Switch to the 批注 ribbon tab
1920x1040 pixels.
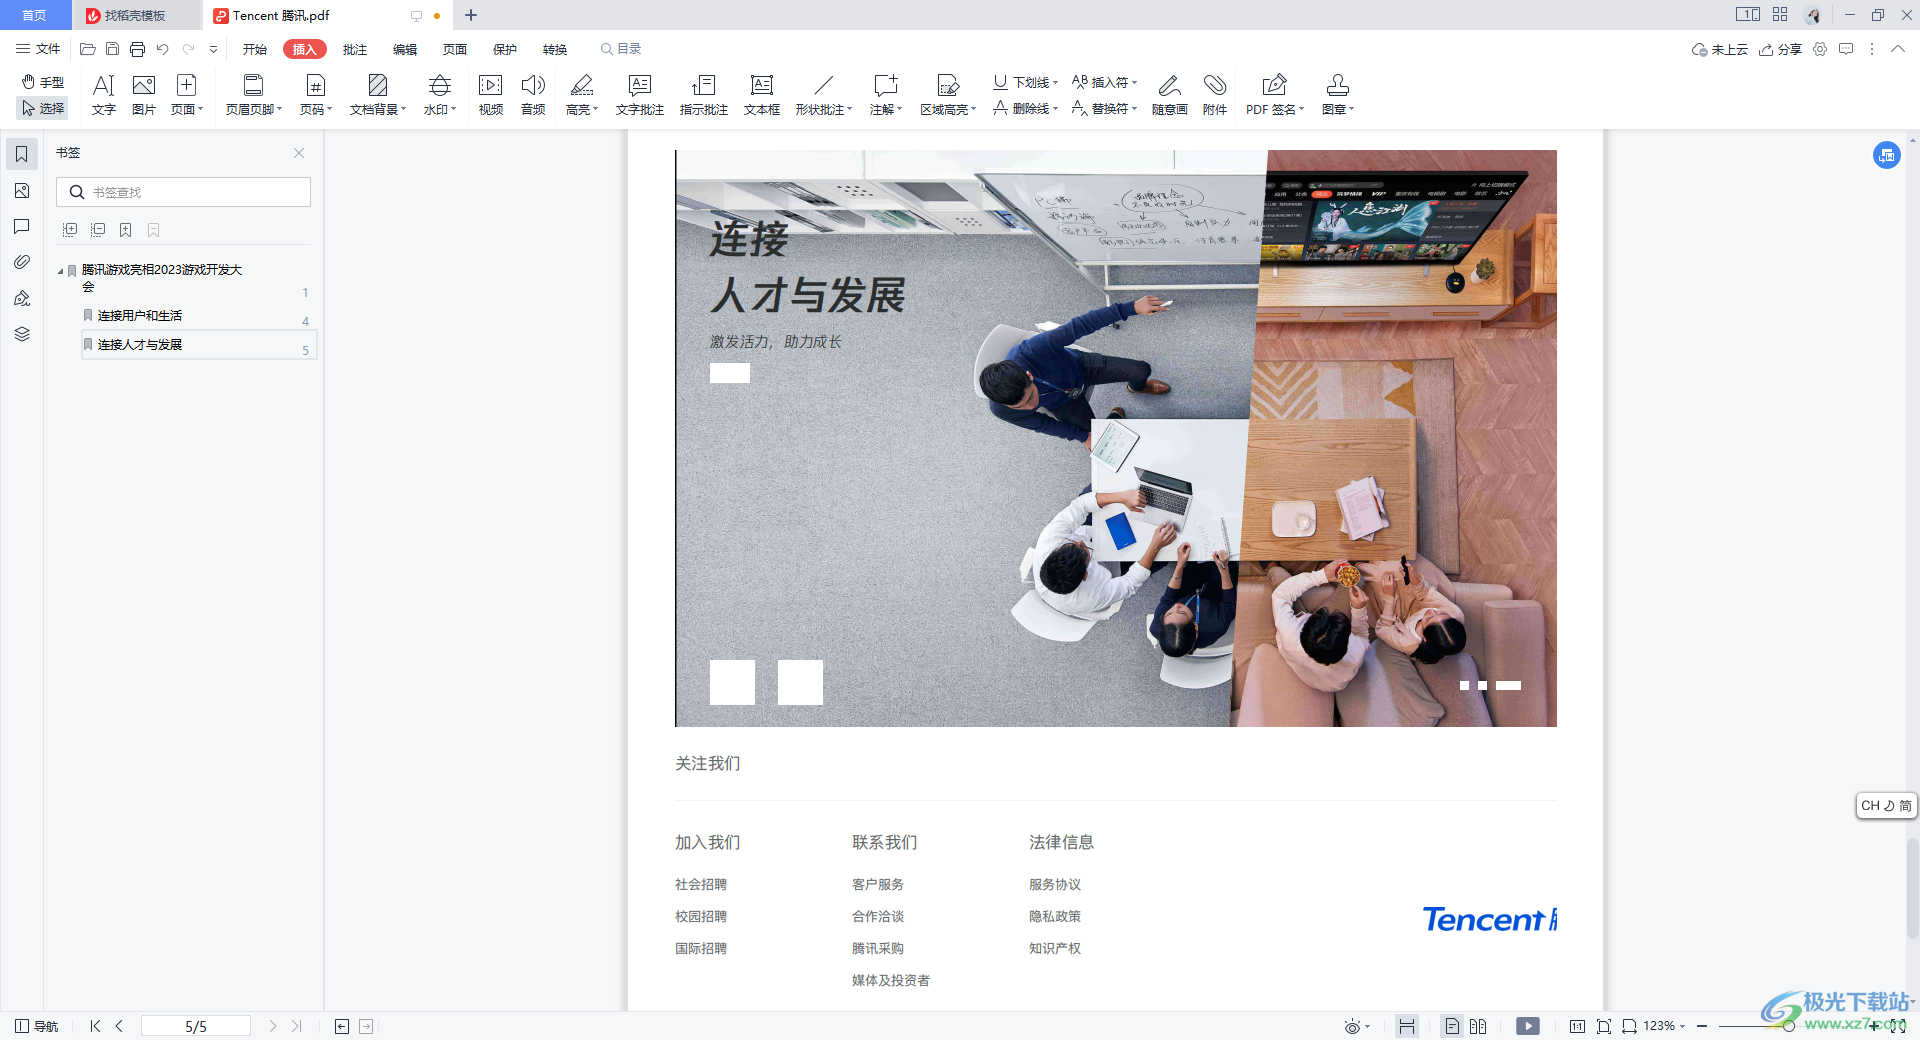(355, 49)
